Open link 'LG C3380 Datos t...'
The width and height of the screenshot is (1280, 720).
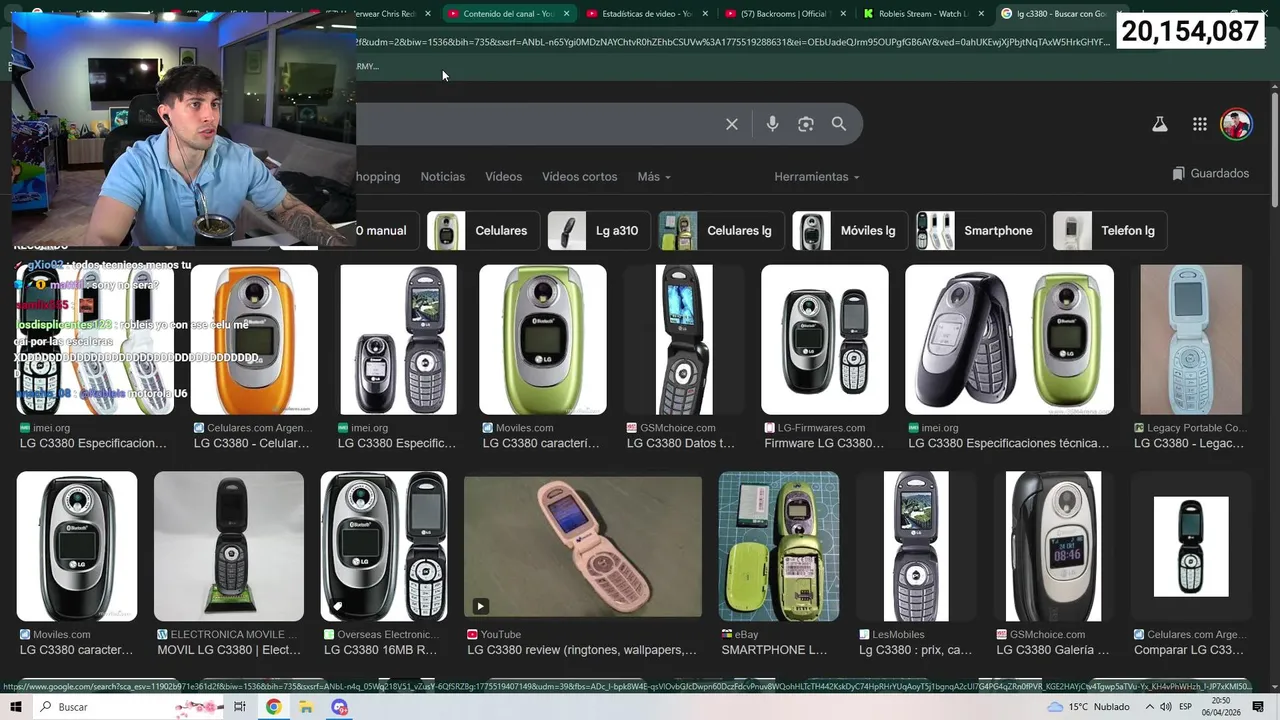(x=681, y=443)
